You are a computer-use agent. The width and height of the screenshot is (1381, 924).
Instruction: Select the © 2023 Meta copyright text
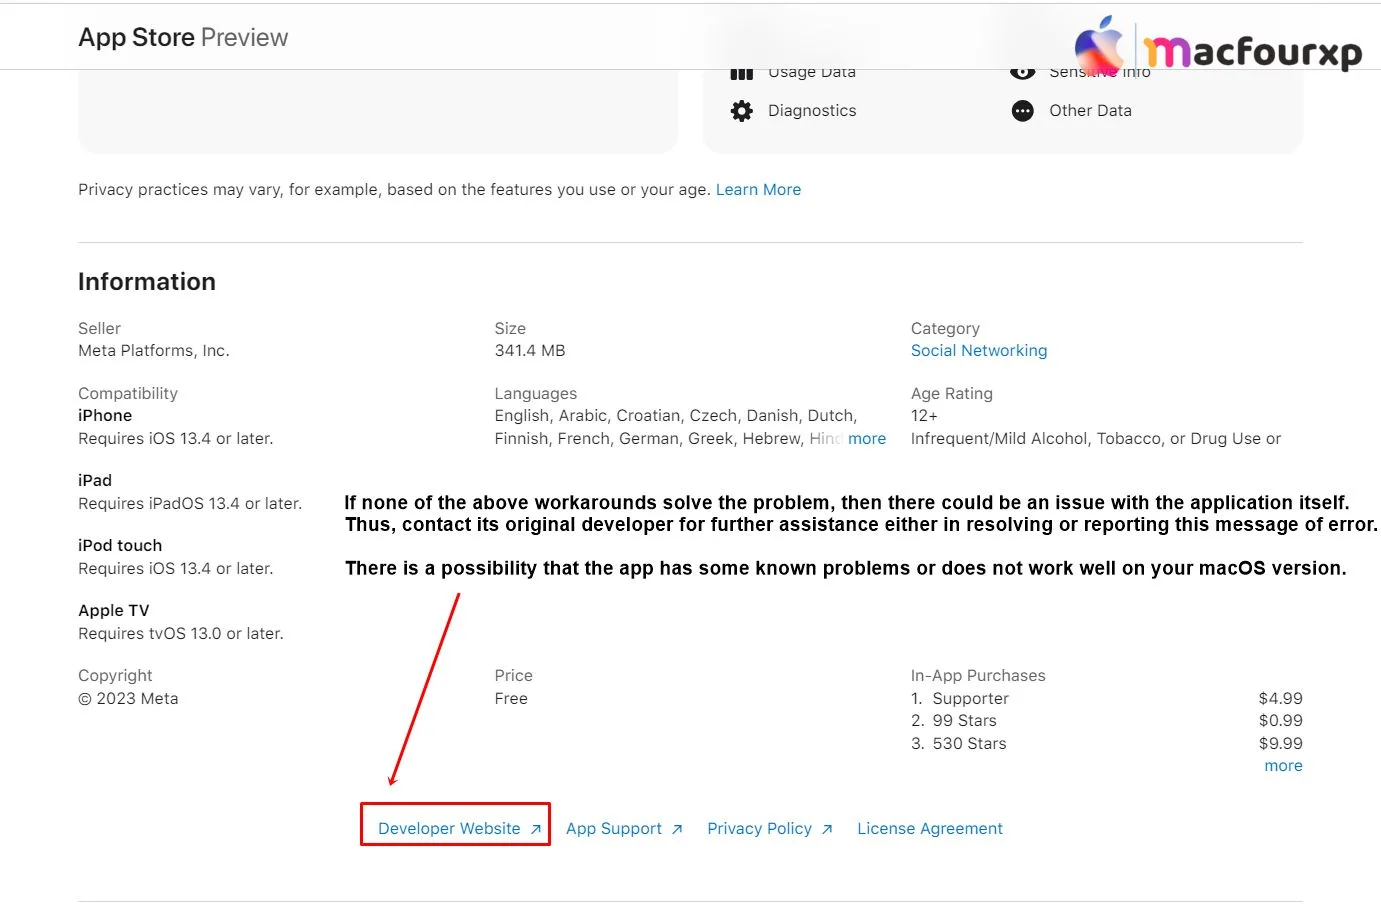128,698
